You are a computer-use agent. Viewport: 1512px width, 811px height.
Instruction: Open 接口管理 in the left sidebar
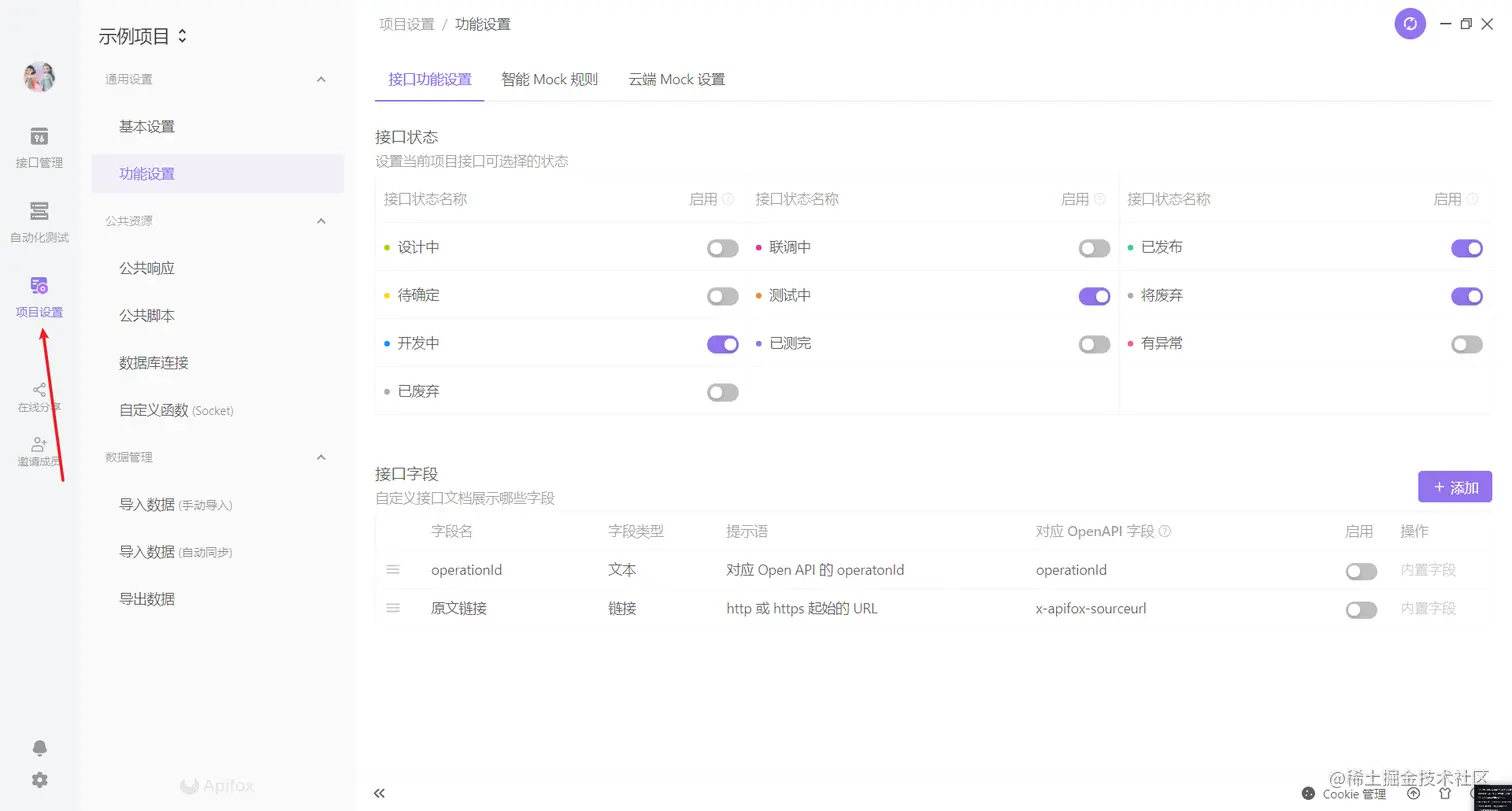(x=39, y=148)
